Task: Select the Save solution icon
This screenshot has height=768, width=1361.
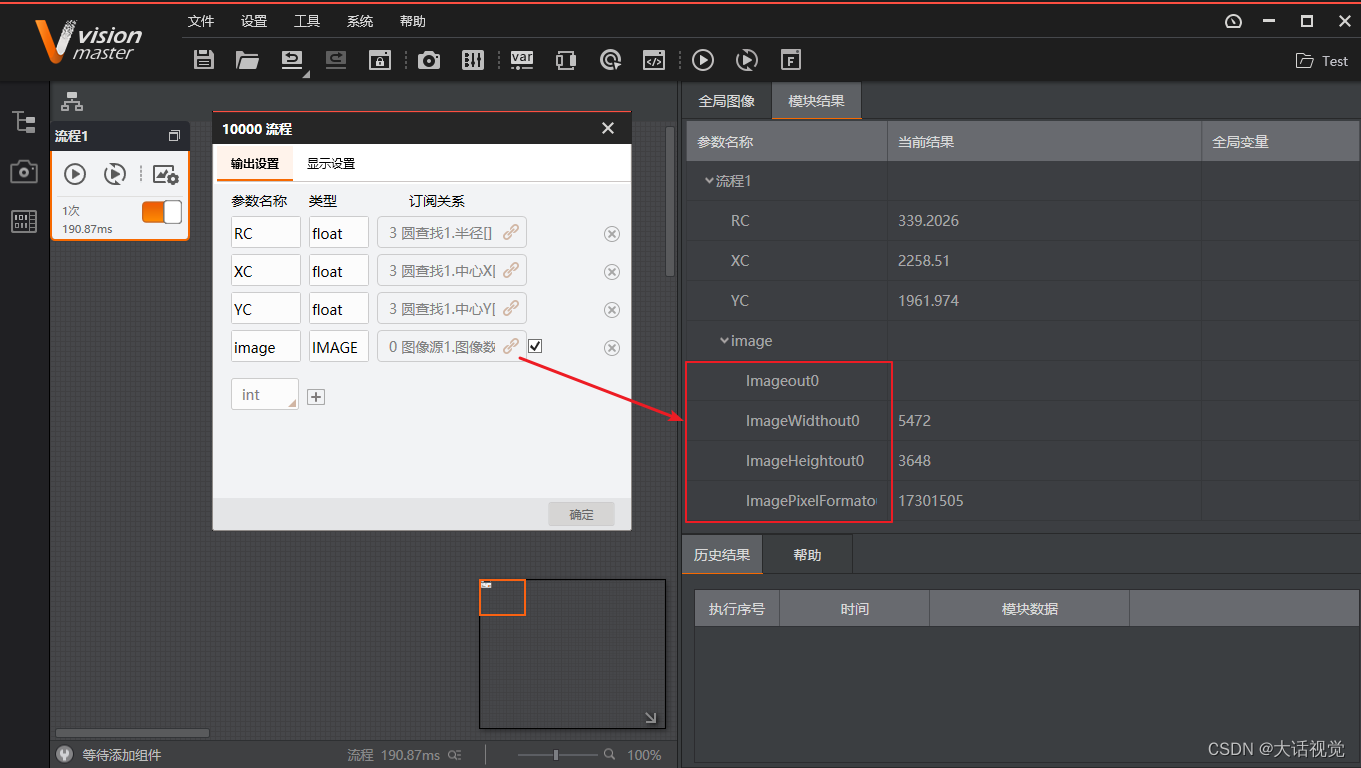Action: click(203, 60)
